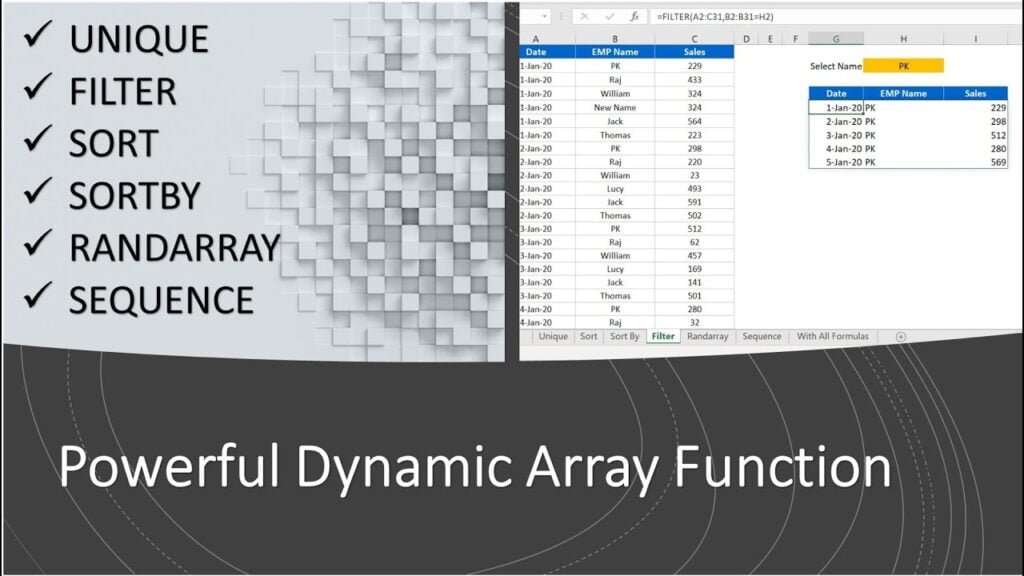Select the column G header
1024x576 pixels.
coord(836,37)
